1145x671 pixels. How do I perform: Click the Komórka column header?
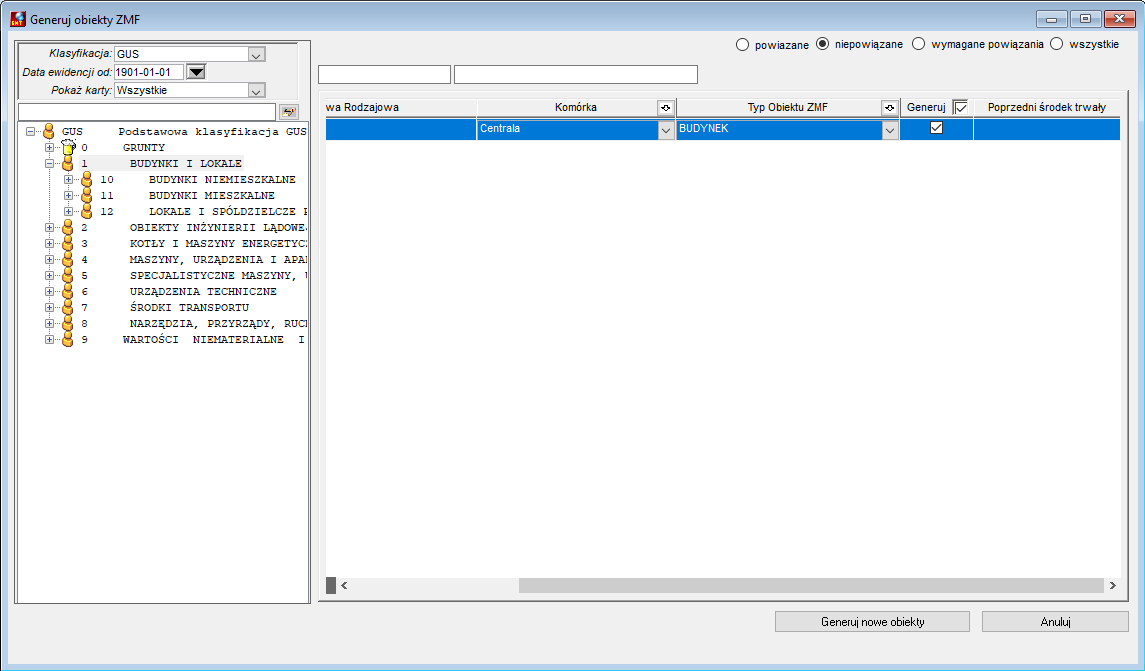(x=575, y=107)
